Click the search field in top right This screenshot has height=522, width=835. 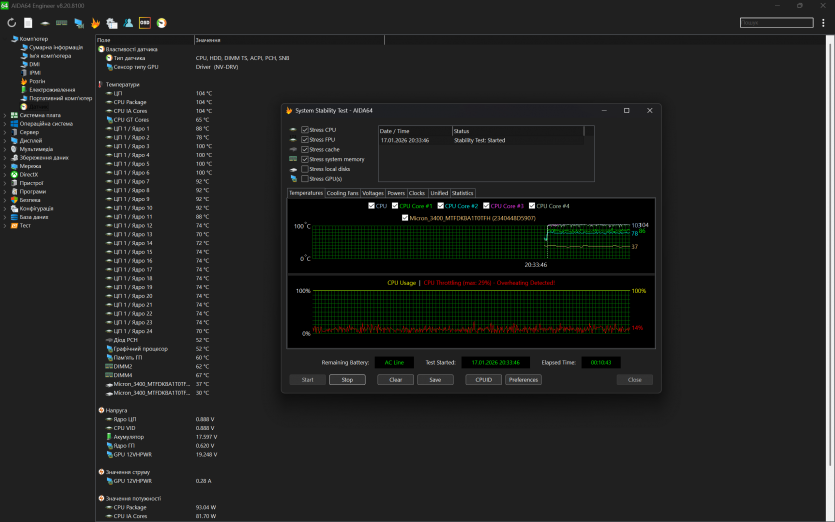(776, 22)
